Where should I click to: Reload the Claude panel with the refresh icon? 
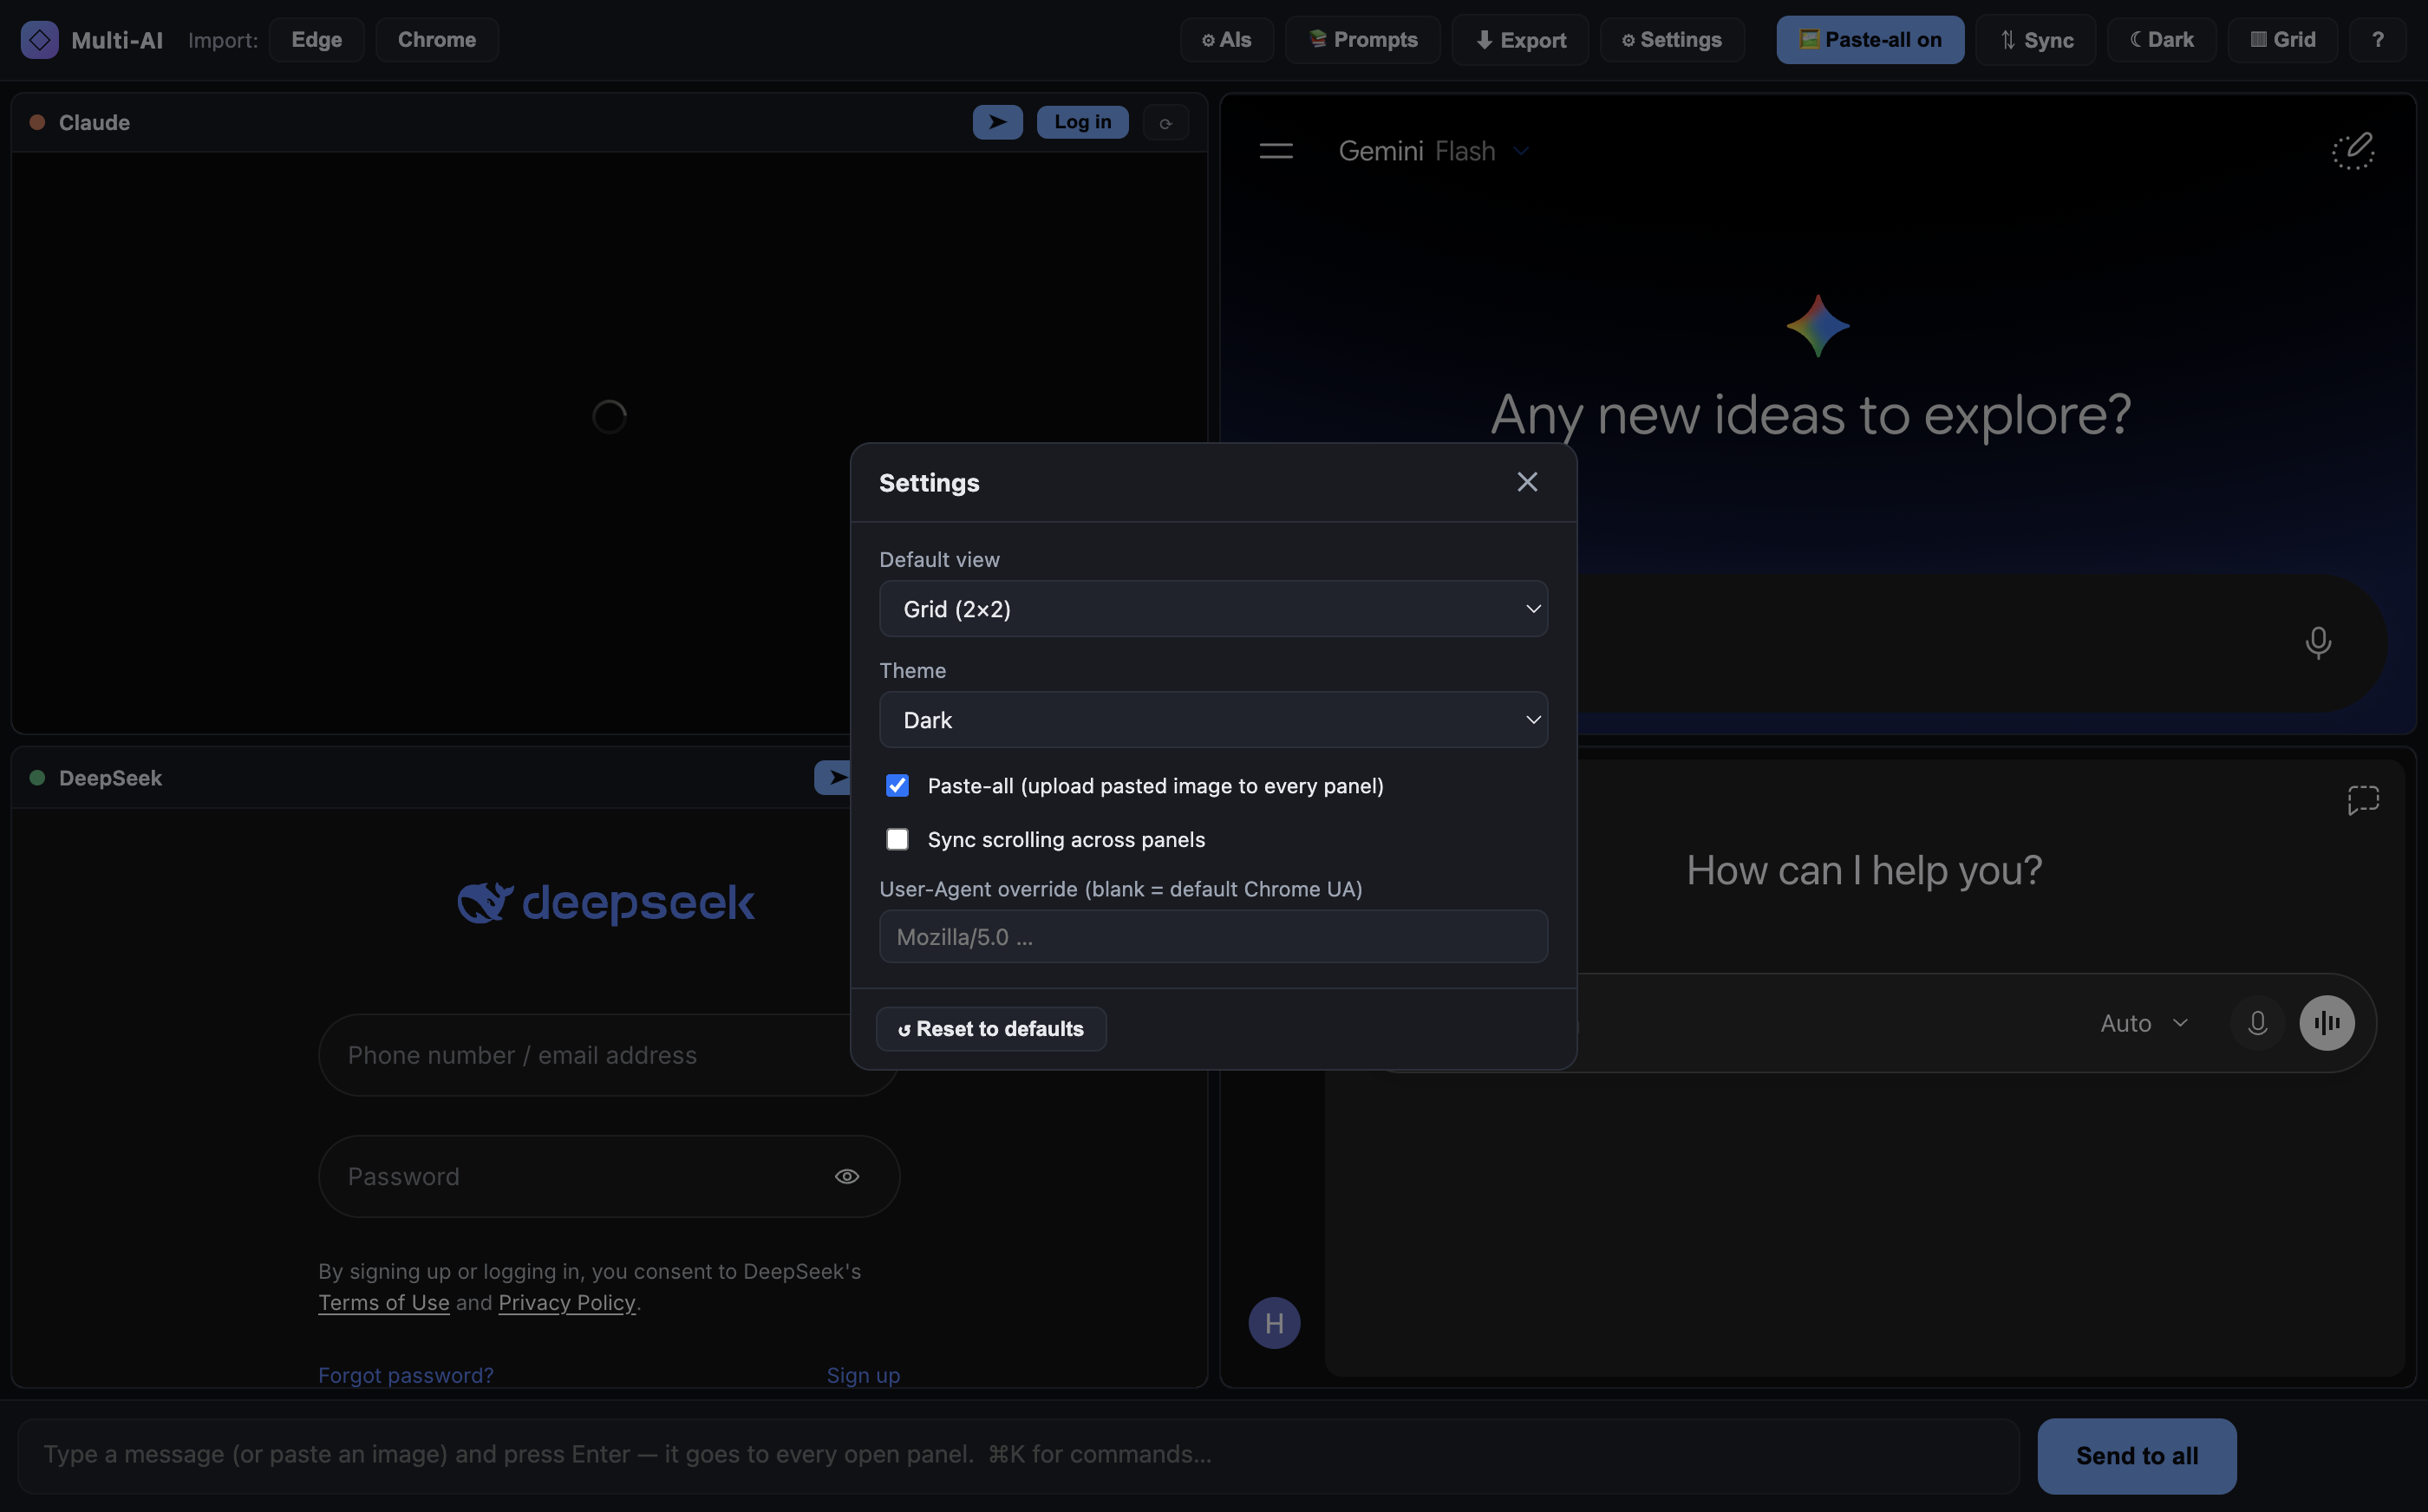pyautogui.click(x=1165, y=123)
